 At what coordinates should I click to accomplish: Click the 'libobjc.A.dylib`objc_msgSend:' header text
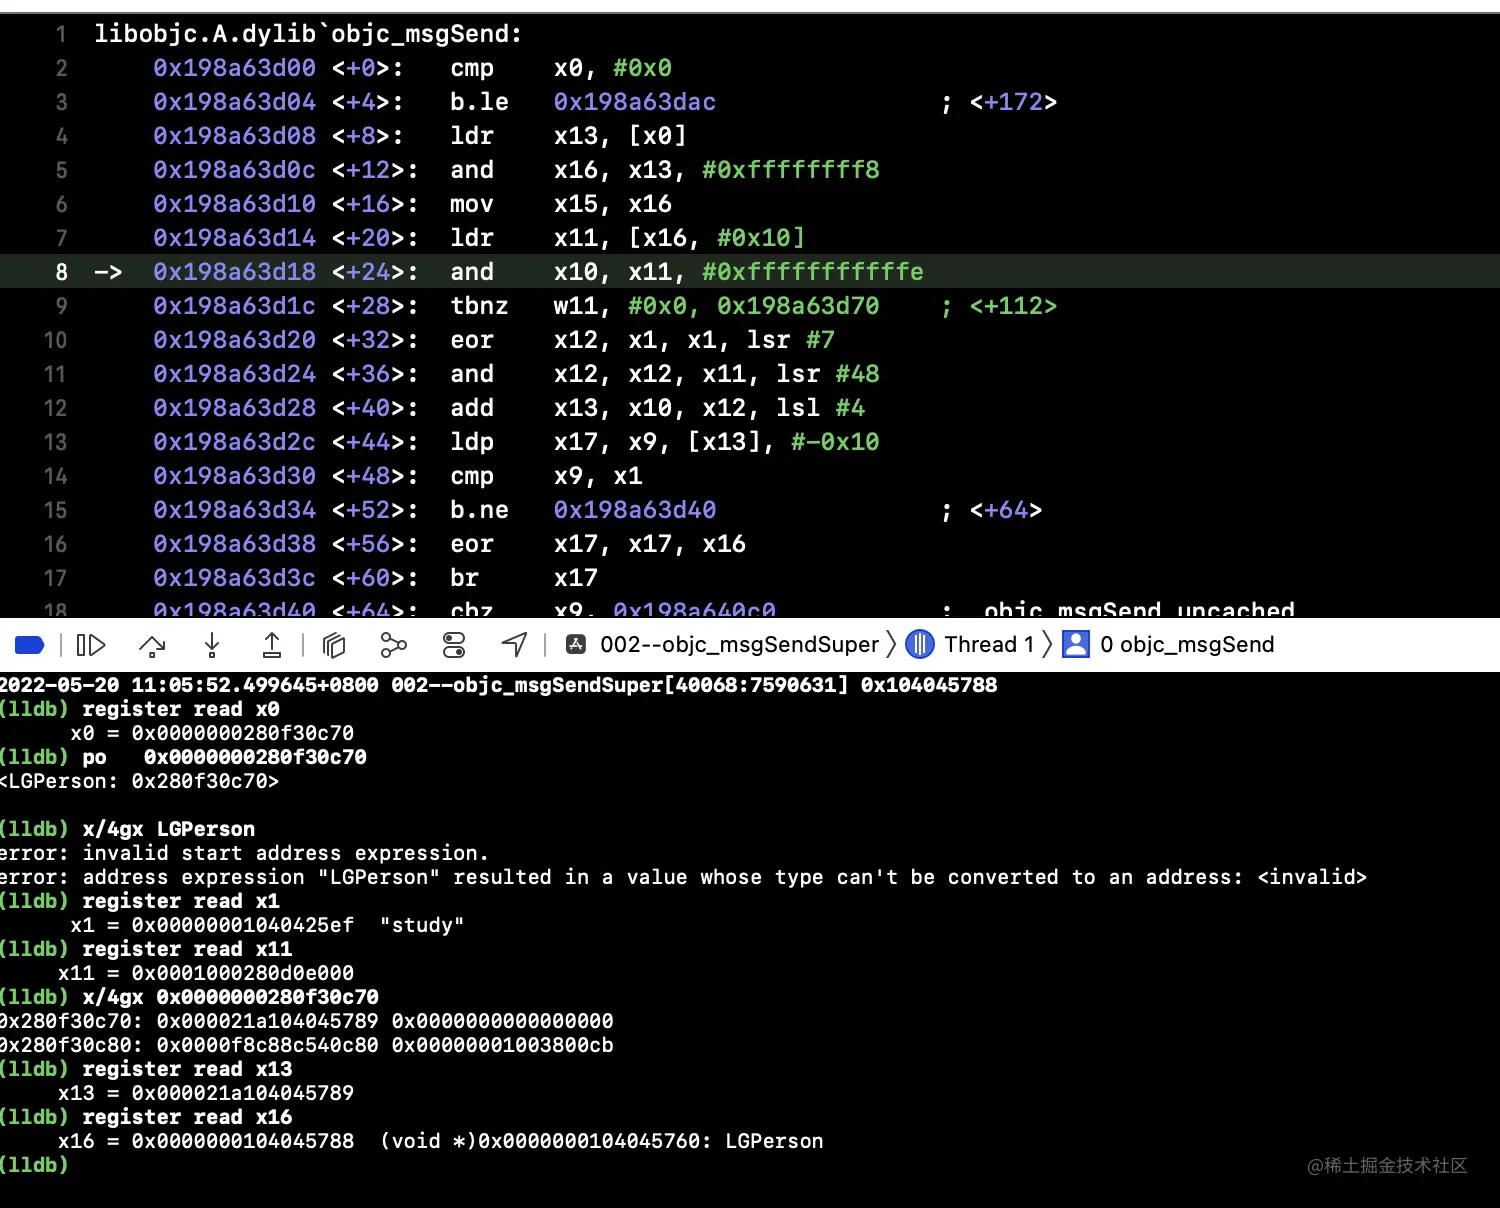point(308,34)
